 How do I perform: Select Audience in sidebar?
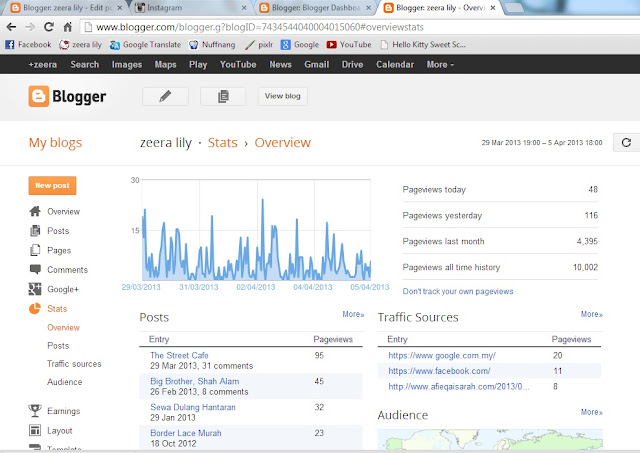click(64, 382)
